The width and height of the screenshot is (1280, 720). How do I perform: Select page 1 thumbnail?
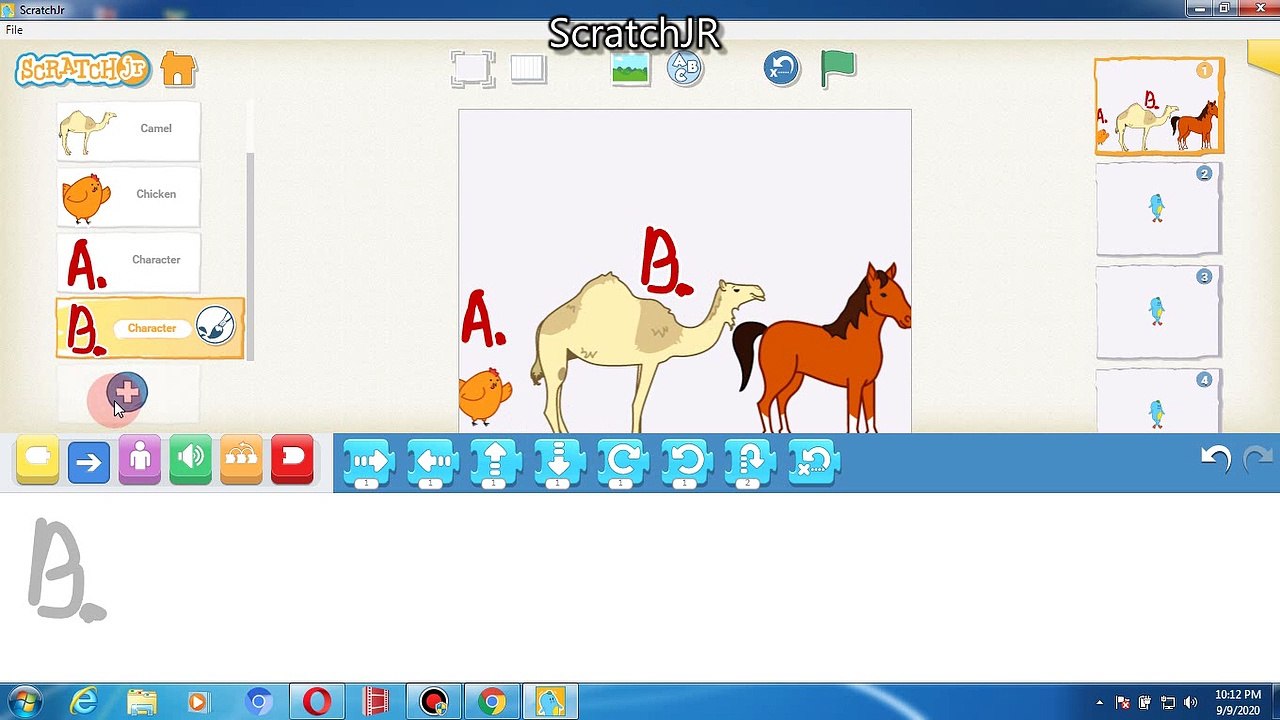click(x=1159, y=107)
